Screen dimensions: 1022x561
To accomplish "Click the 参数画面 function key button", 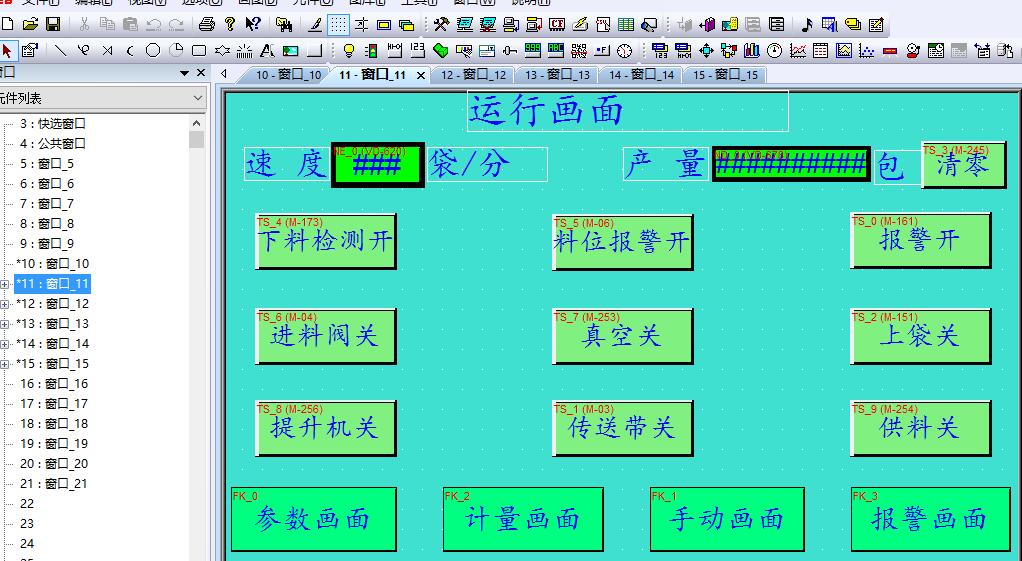I will point(314,519).
